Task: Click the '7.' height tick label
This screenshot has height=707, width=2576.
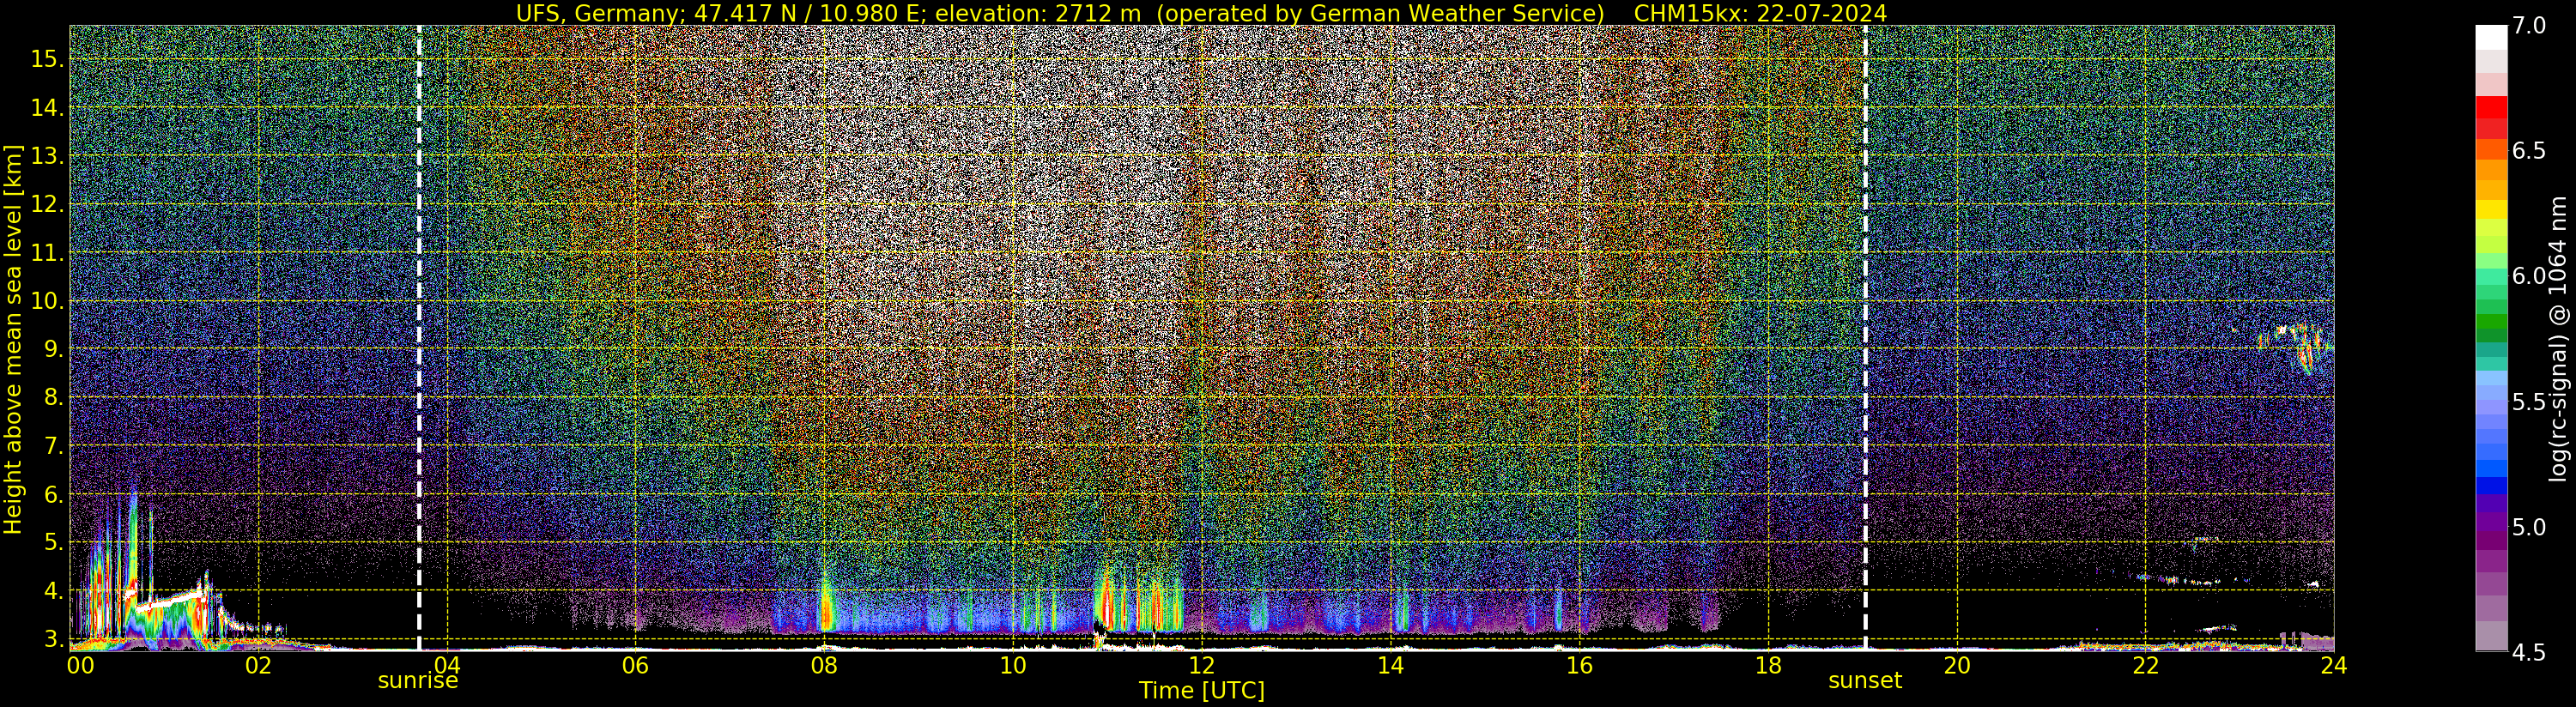Action: point(53,445)
